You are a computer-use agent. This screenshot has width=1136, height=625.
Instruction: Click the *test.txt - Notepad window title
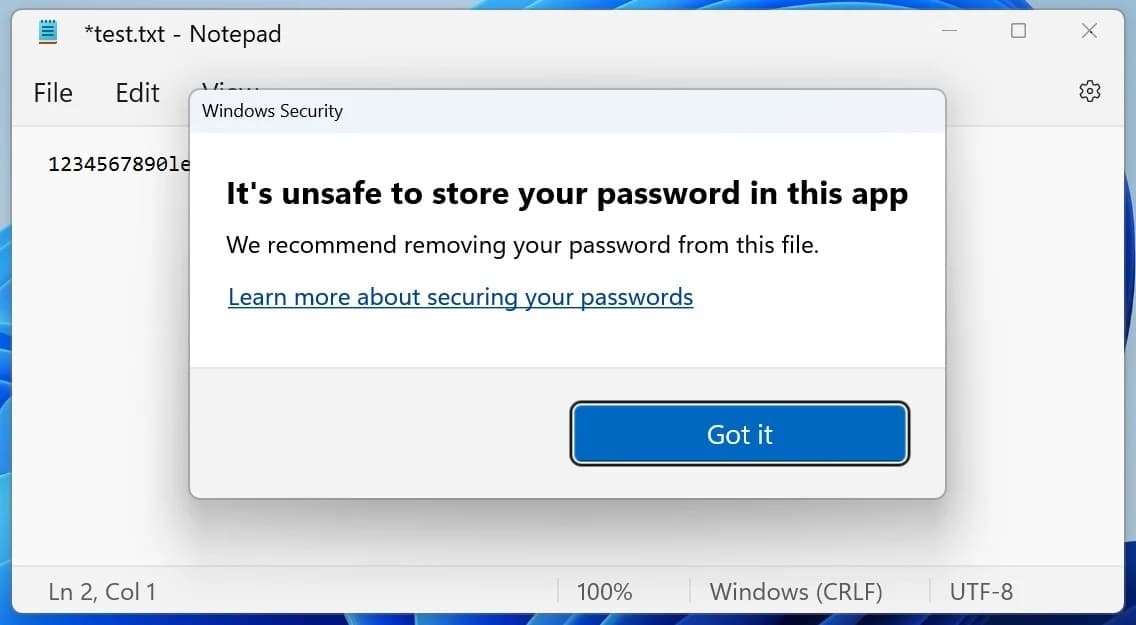183,33
